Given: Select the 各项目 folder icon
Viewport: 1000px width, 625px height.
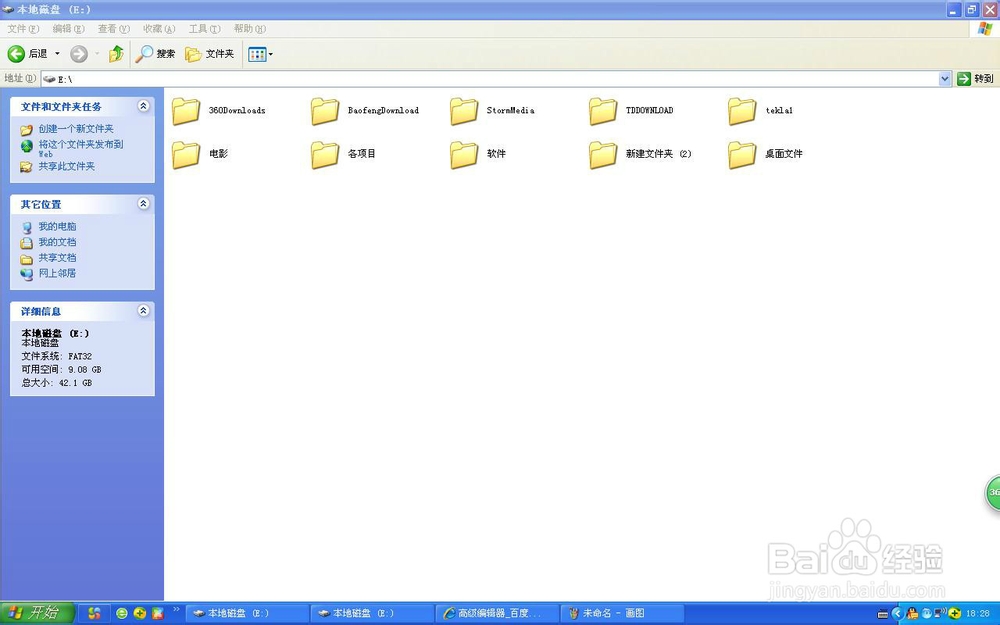Looking at the screenshot, I should (325, 154).
